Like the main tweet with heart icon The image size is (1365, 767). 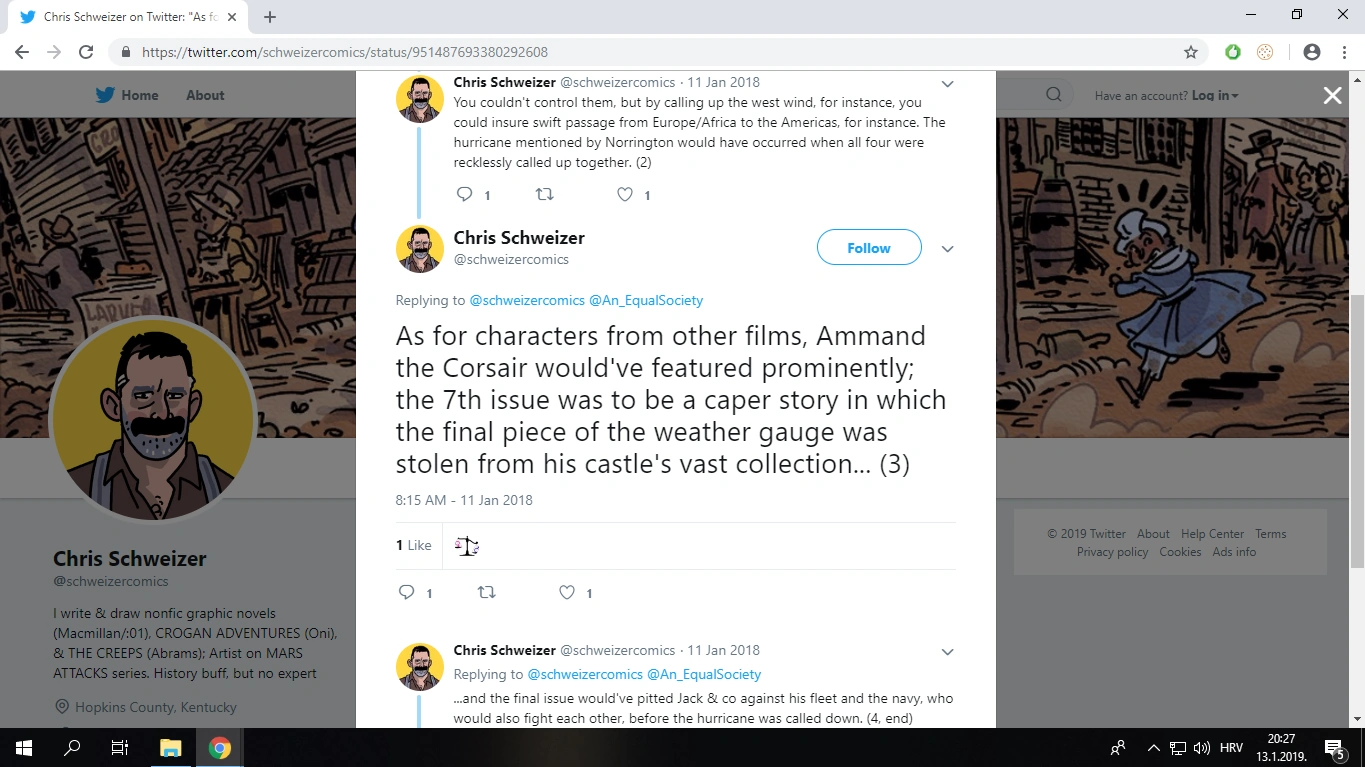(567, 593)
